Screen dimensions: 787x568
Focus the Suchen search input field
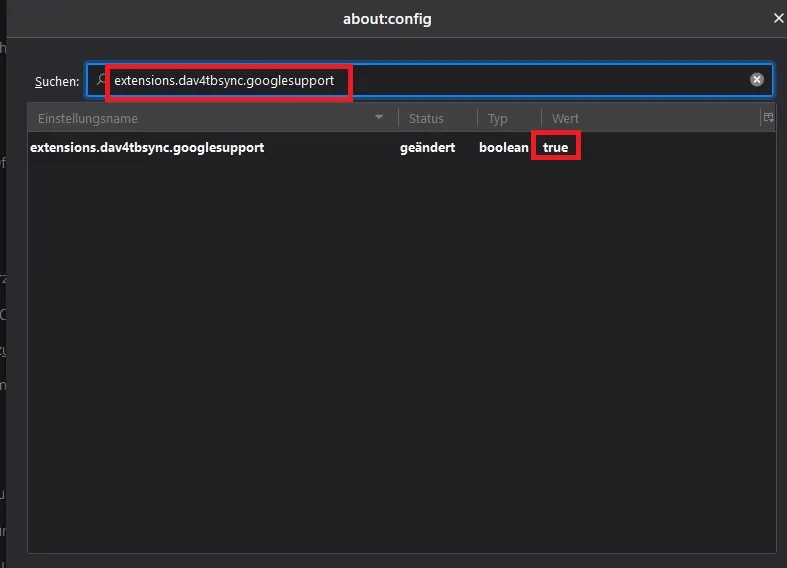coord(429,80)
